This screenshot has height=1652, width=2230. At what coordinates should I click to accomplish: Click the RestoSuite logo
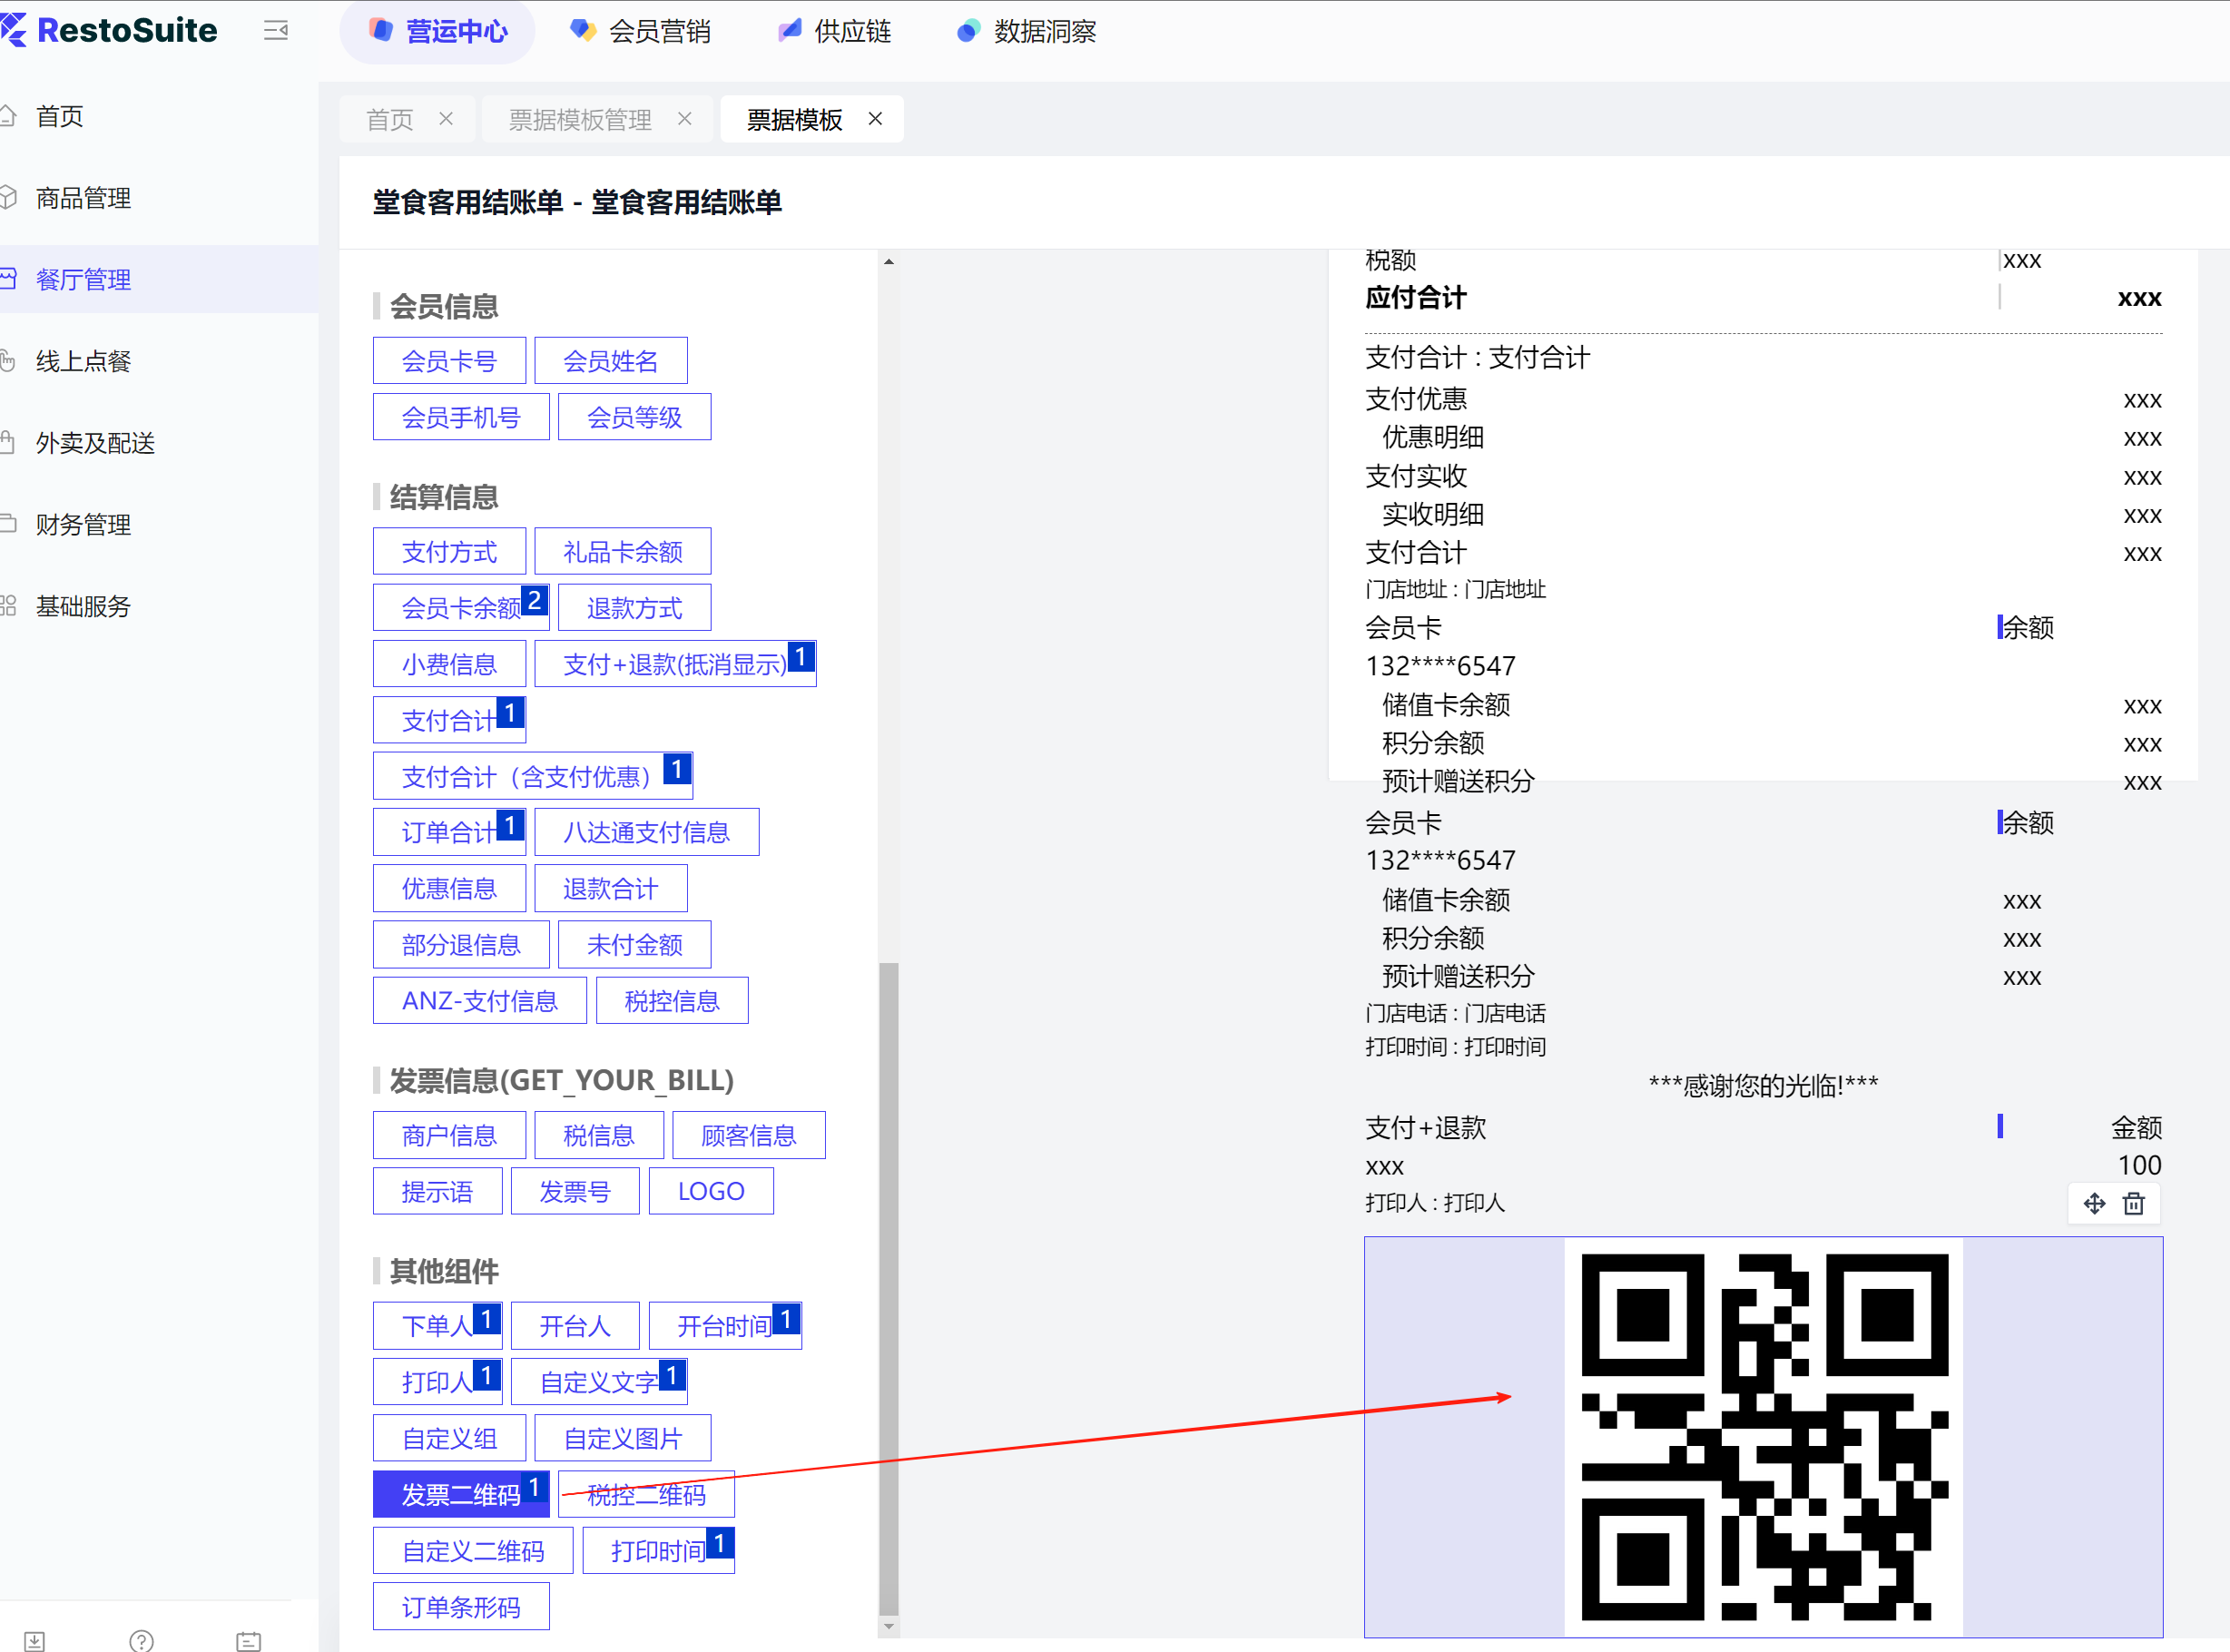109,30
